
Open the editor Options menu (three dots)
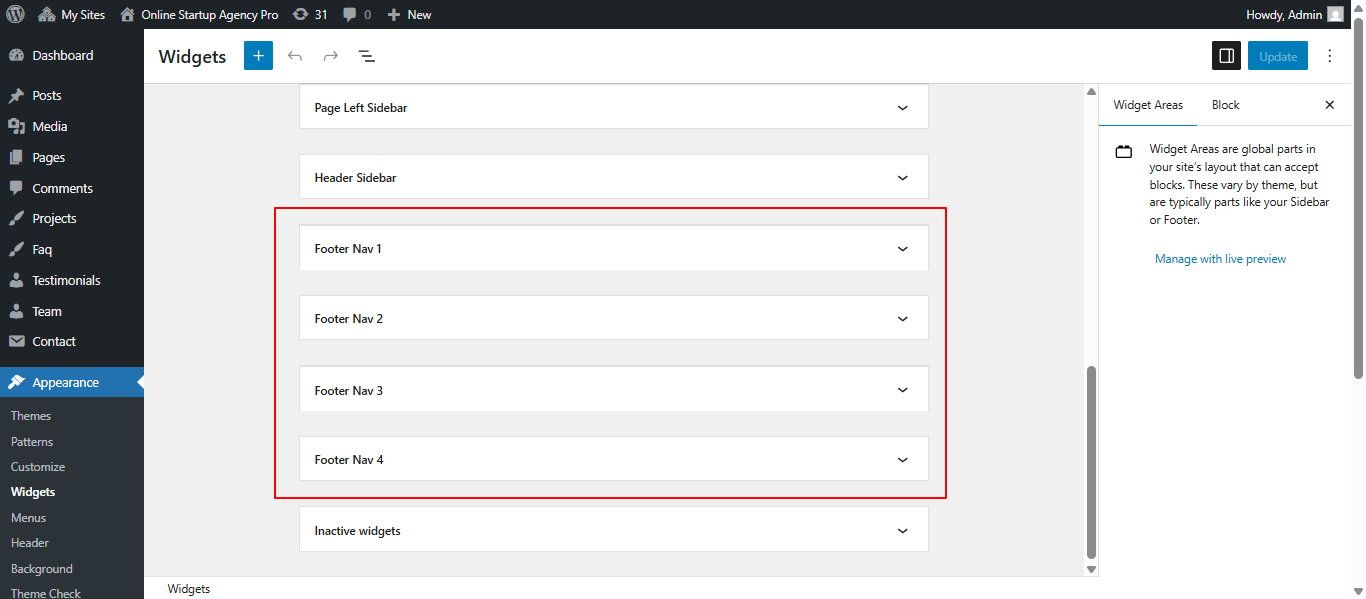(x=1330, y=55)
